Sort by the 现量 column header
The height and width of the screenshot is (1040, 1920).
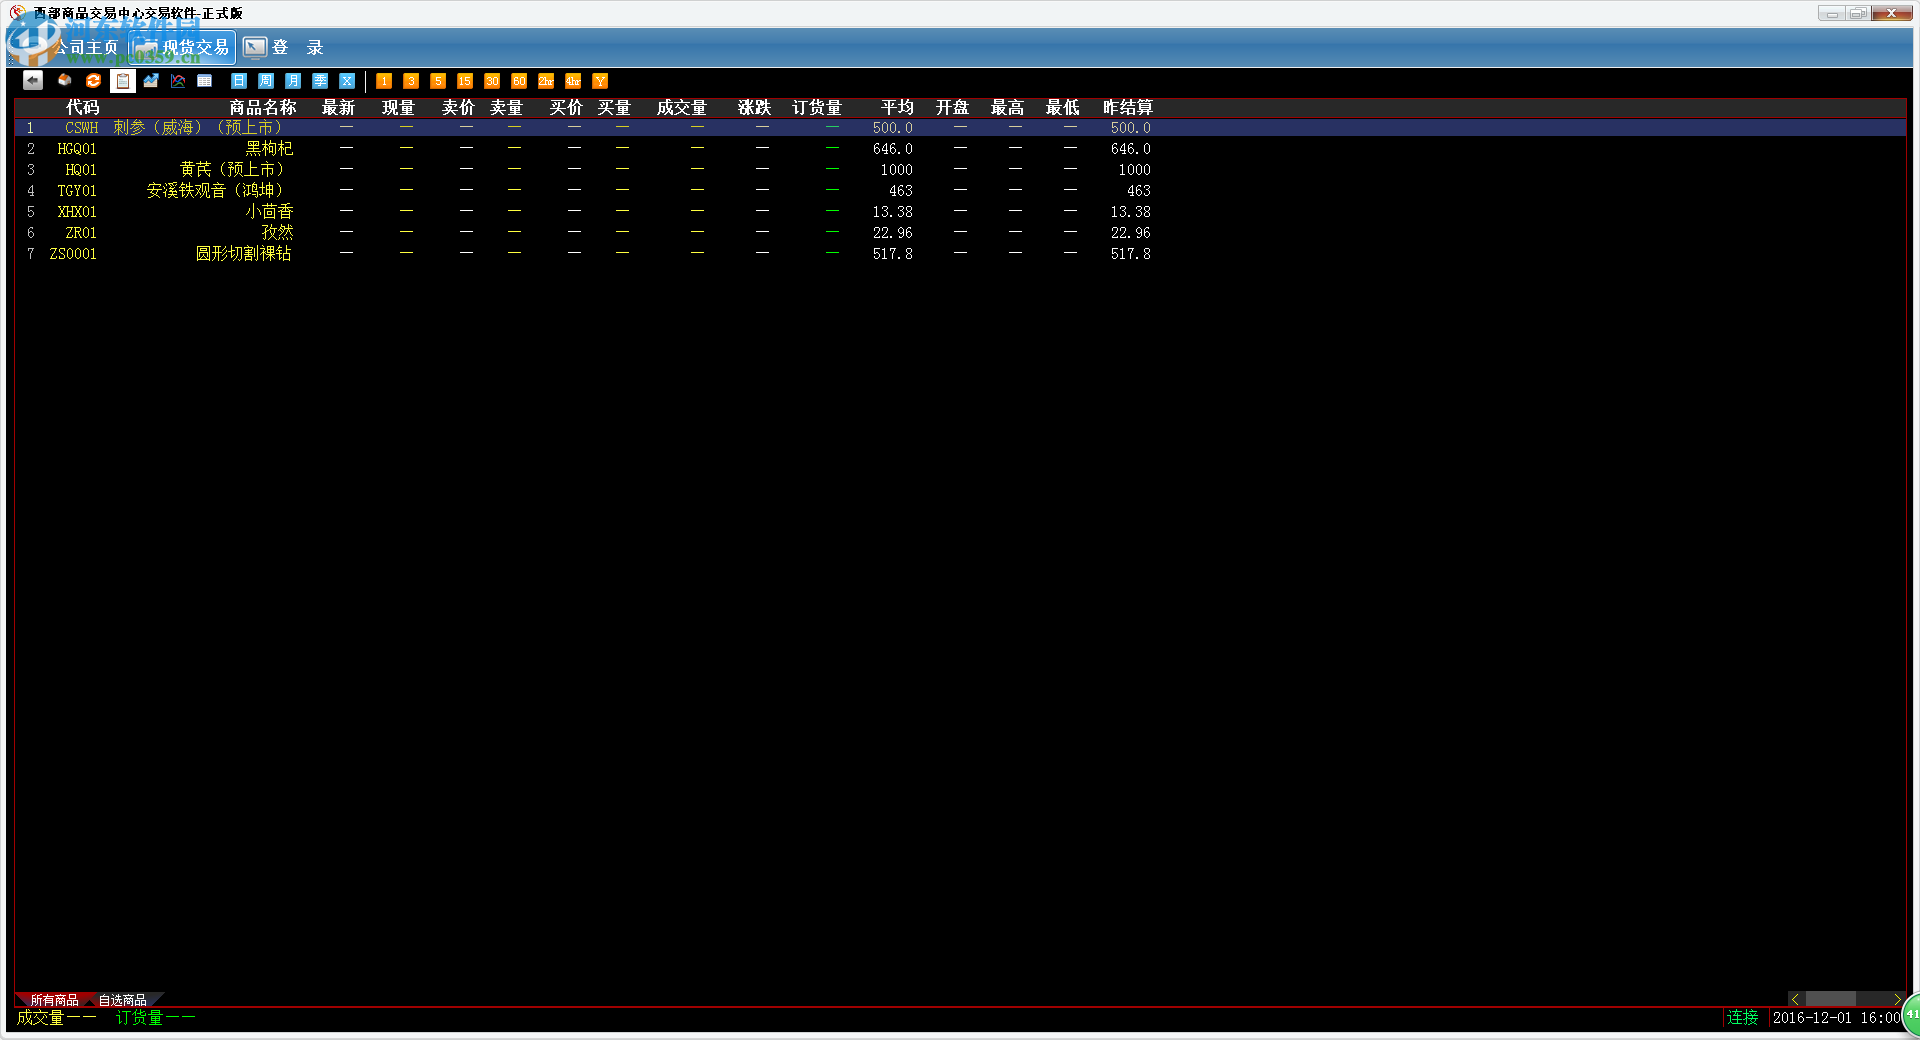pyautogui.click(x=398, y=108)
